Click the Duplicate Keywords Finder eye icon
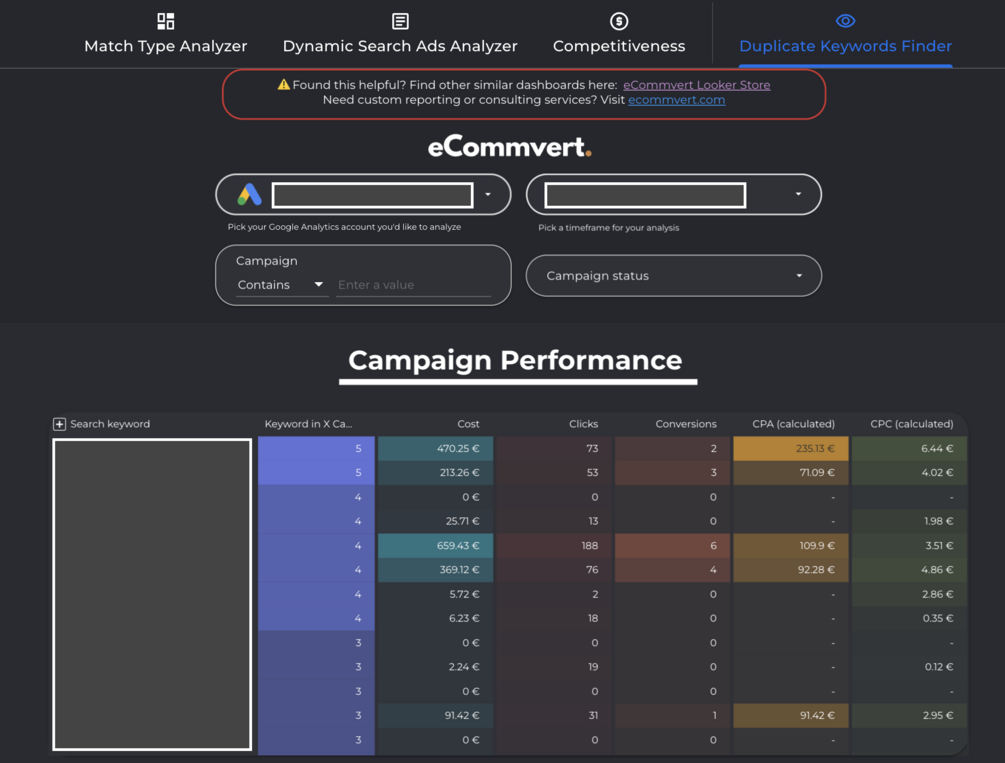 point(845,21)
